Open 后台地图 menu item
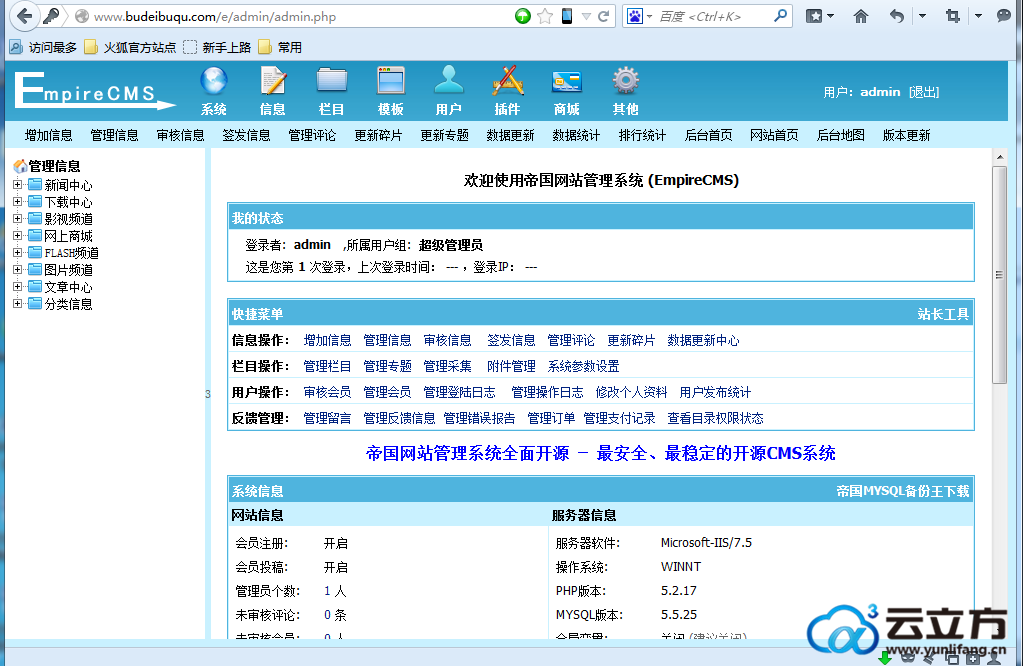 tap(841, 135)
